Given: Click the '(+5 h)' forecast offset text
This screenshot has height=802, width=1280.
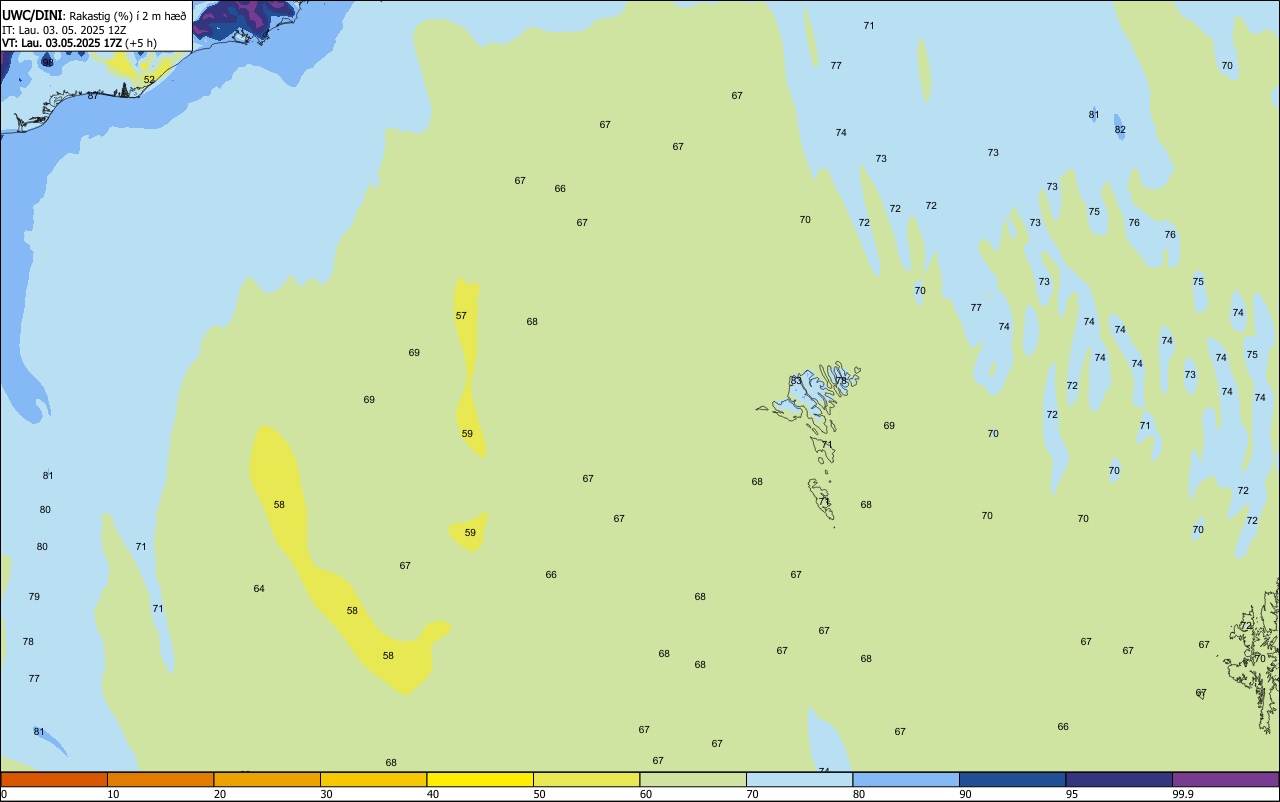Looking at the screenshot, I should pyautogui.click(x=141, y=42).
